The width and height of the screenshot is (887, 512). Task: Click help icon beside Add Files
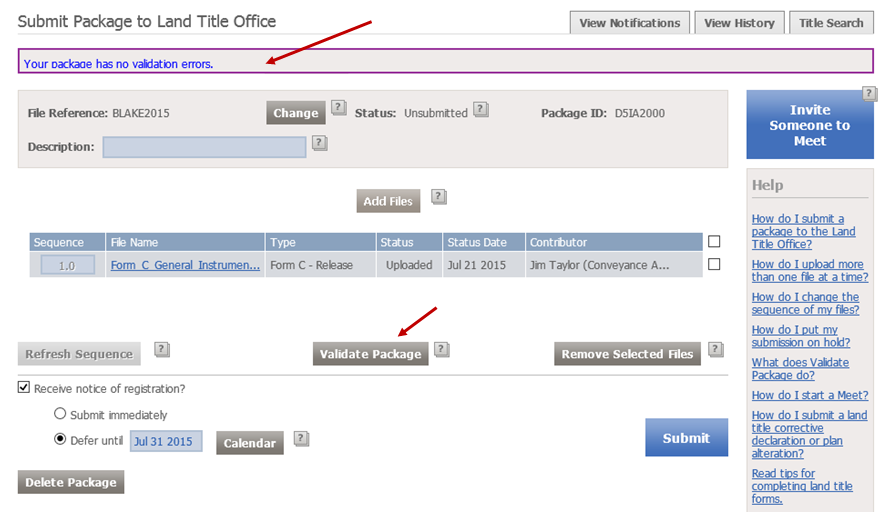438,197
